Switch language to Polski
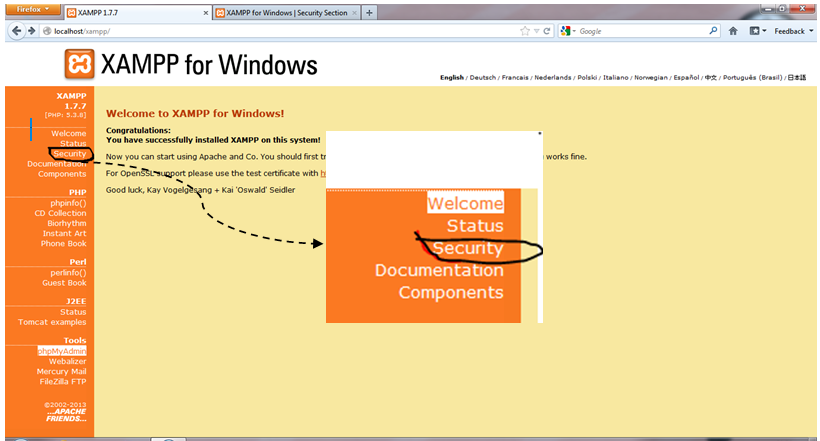This screenshot has height=441, width=820. pos(587,77)
